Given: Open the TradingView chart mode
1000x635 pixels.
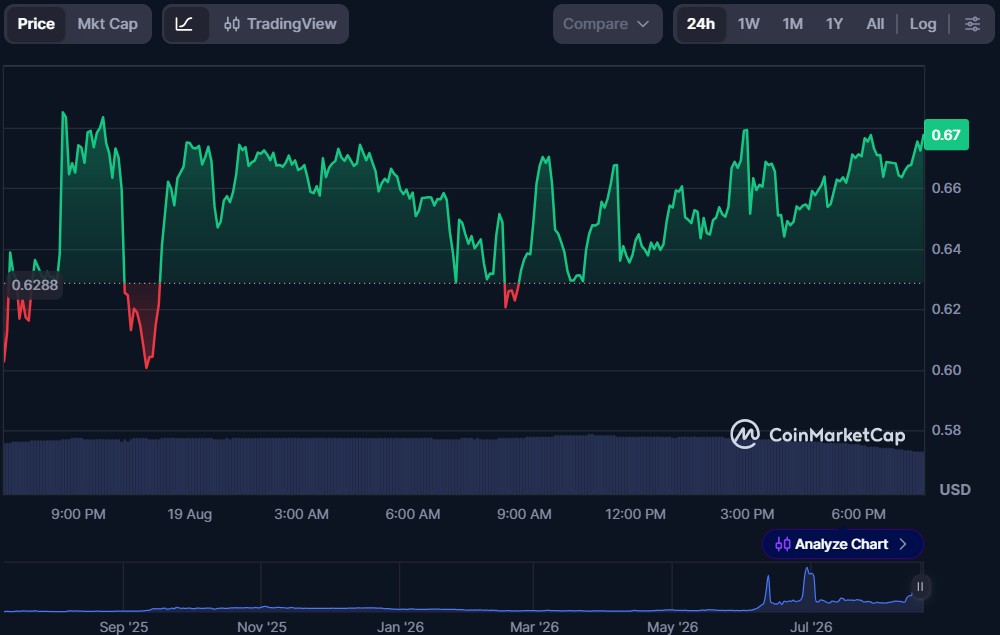Looking at the screenshot, I should (280, 24).
